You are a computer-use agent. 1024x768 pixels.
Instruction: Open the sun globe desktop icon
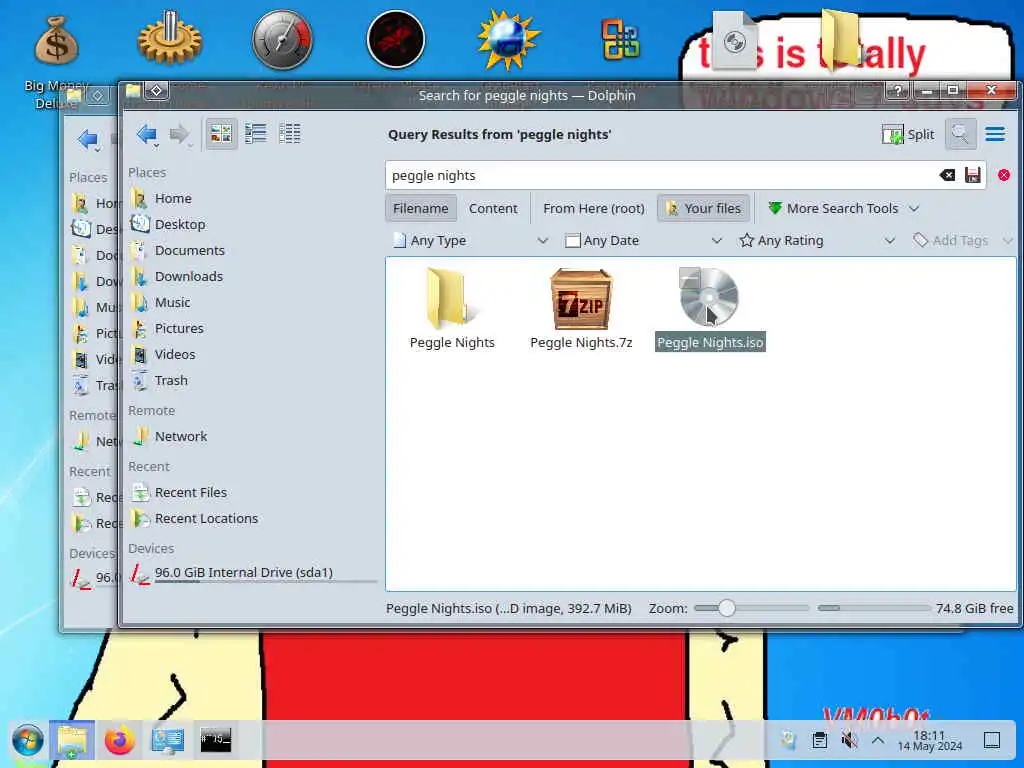tap(509, 40)
